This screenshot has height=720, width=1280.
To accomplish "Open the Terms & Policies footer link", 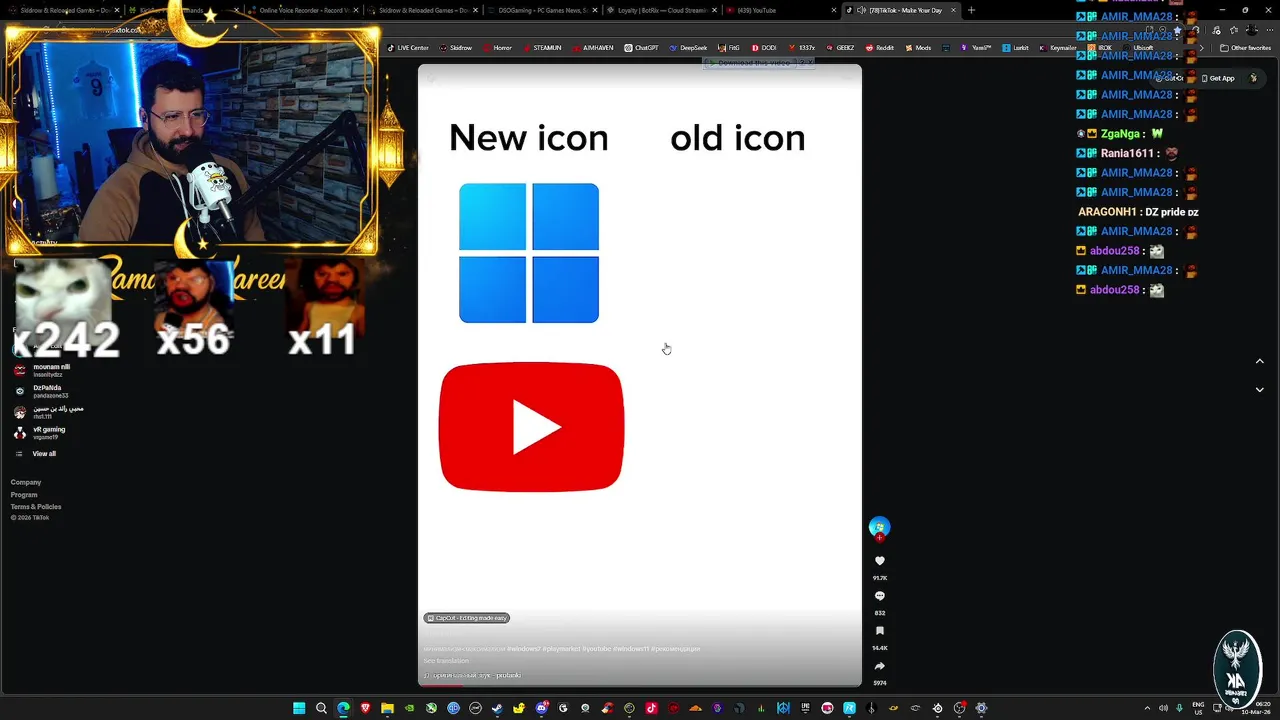I will pyautogui.click(x=36, y=507).
